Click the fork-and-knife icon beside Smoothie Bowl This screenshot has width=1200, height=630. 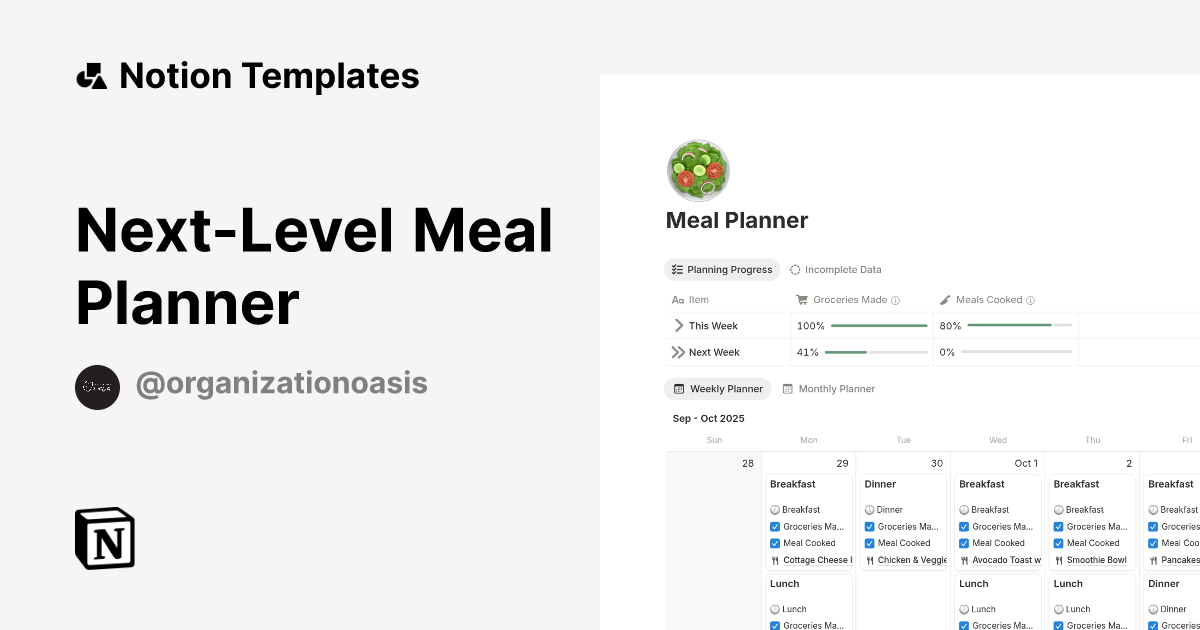(1061, 560)
